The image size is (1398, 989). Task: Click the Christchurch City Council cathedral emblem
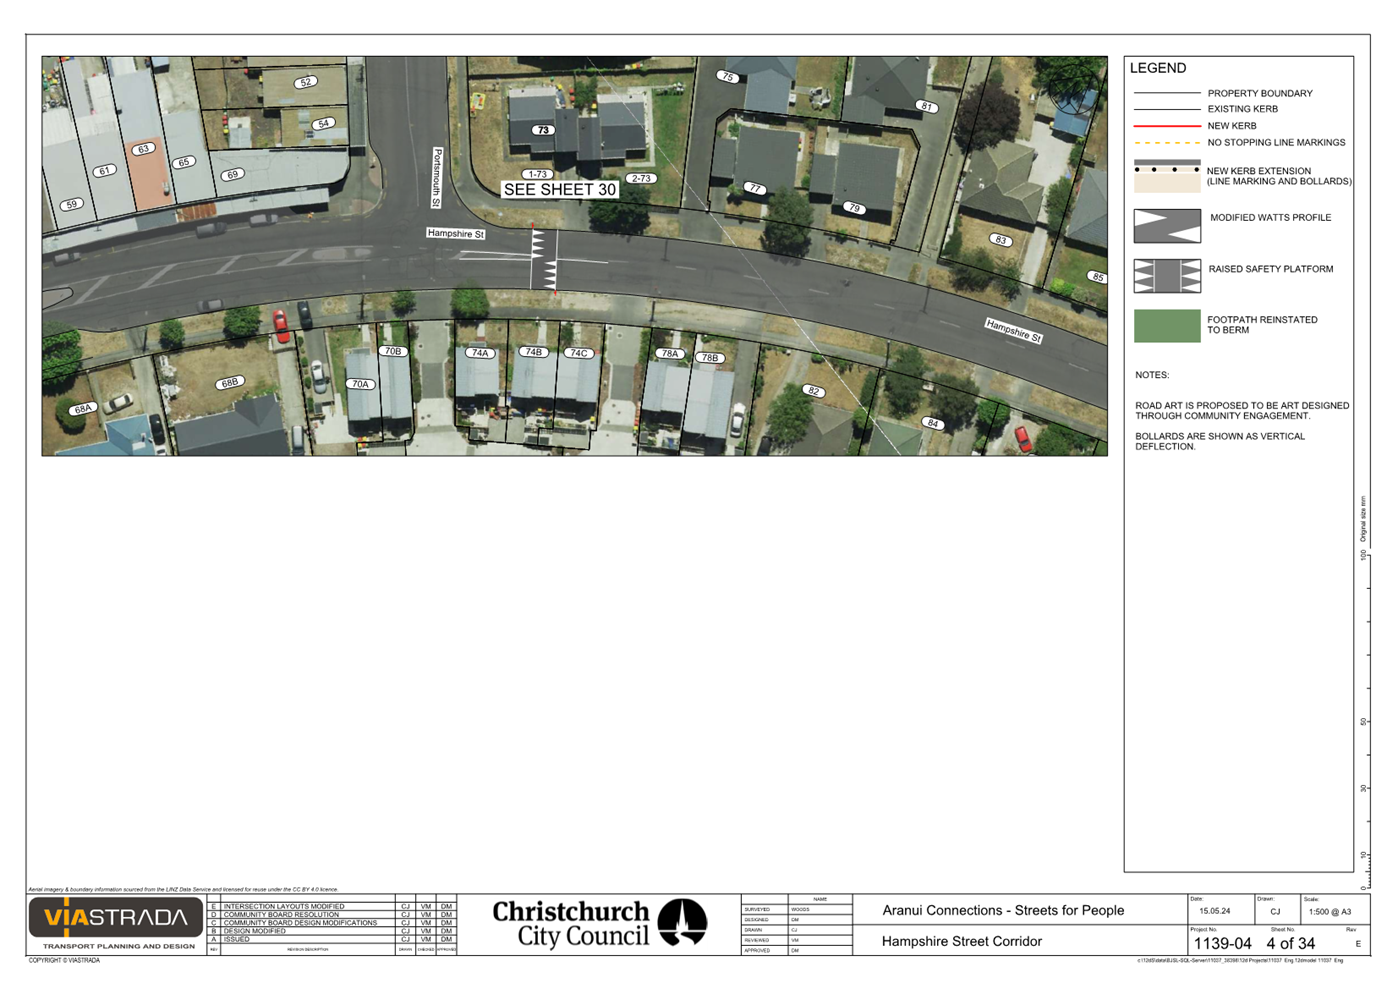682,922
